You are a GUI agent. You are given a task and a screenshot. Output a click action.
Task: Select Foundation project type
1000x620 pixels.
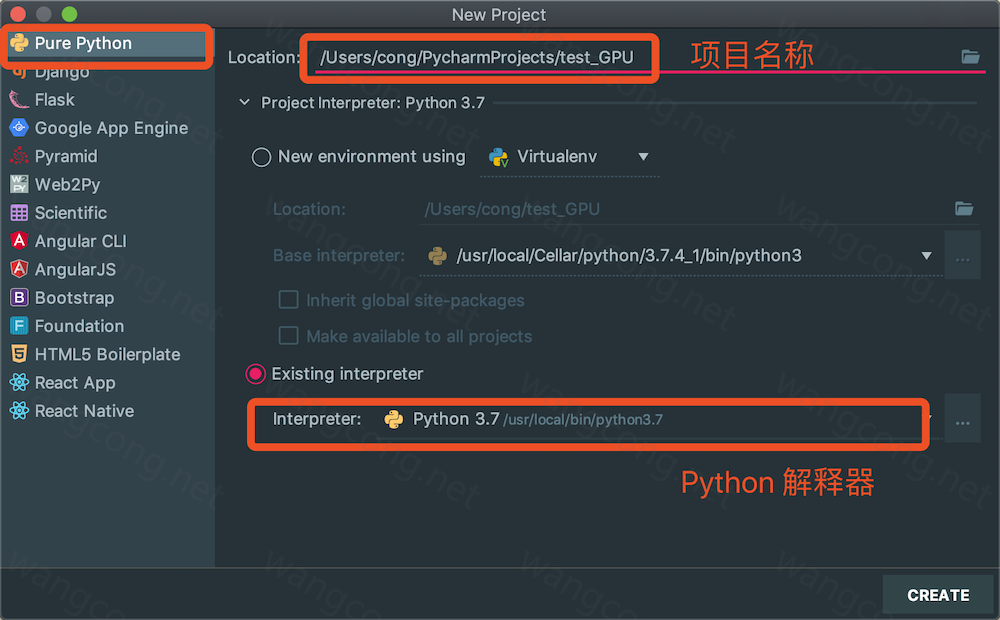(x=107, y=326)
